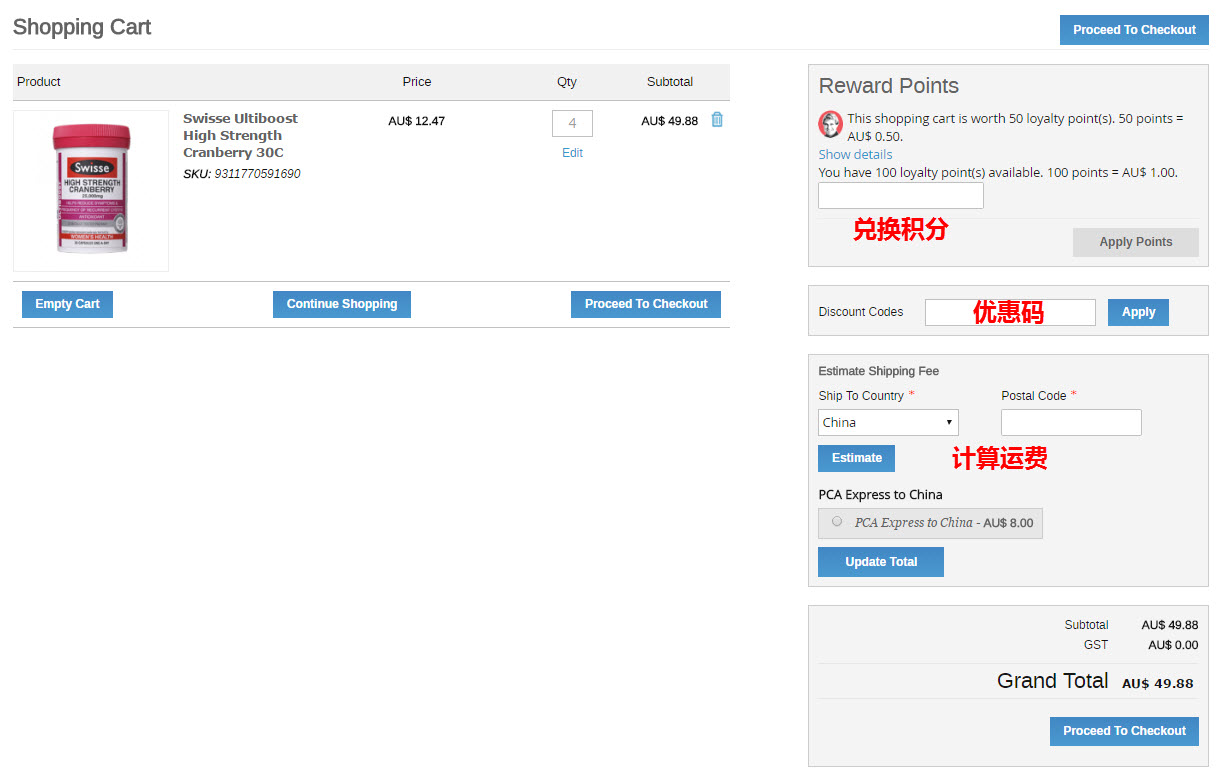Click the AU$ 12.47 unit price

(x=417, y=121)
